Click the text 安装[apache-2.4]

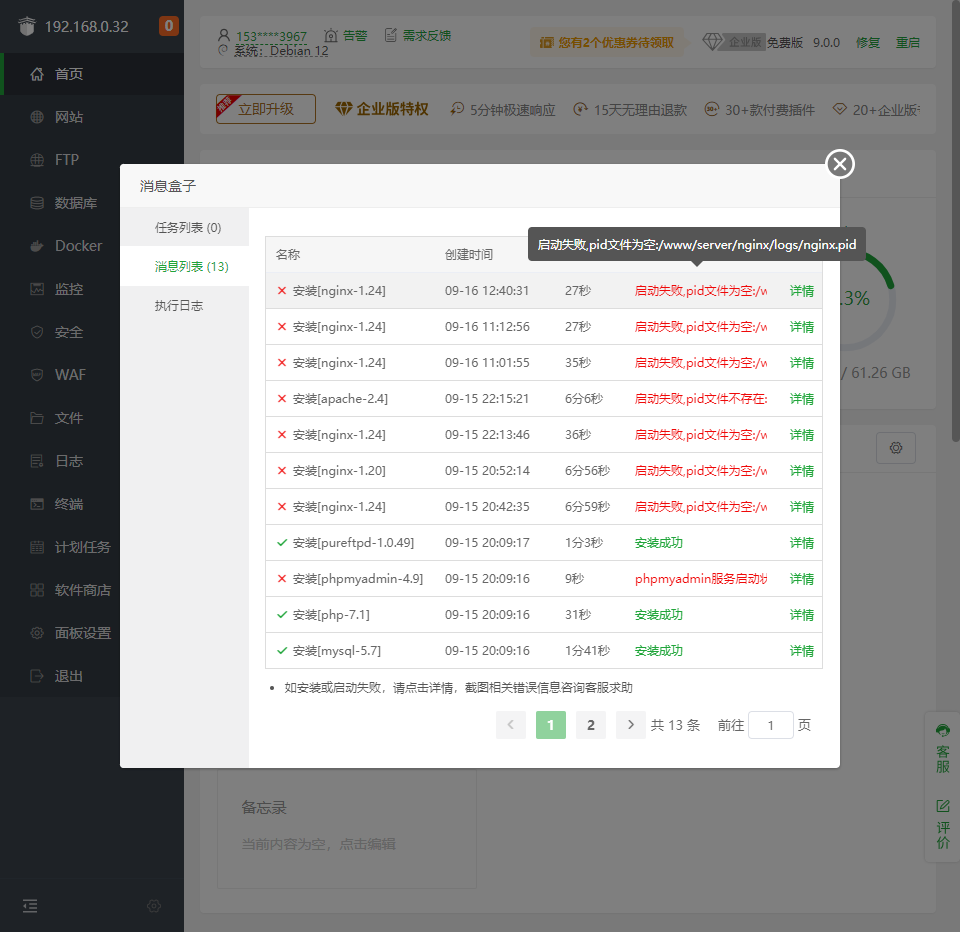pos(340,399)
